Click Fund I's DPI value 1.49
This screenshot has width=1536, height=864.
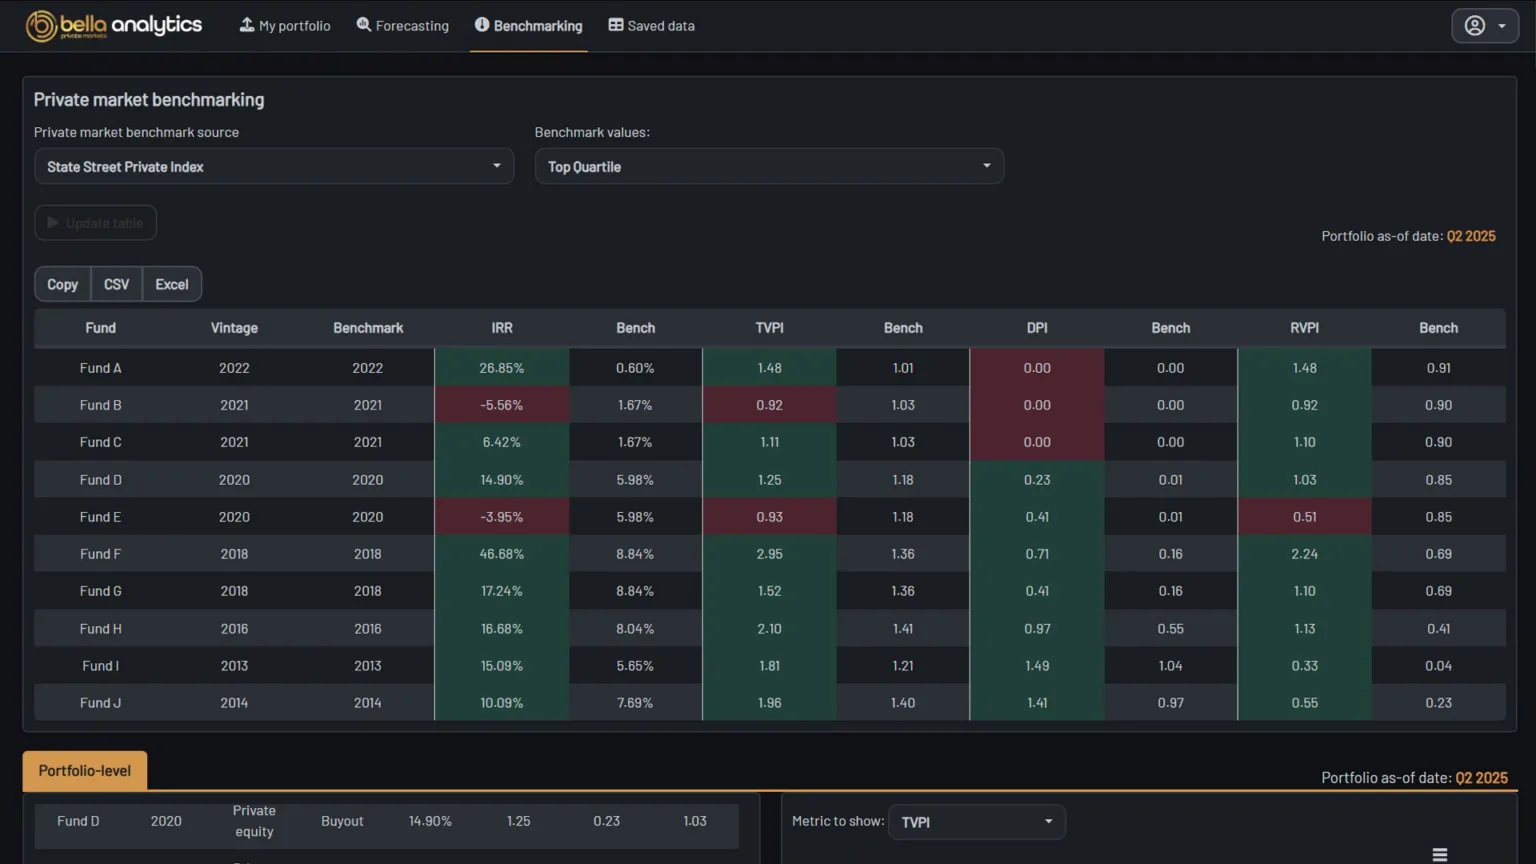1037,666
